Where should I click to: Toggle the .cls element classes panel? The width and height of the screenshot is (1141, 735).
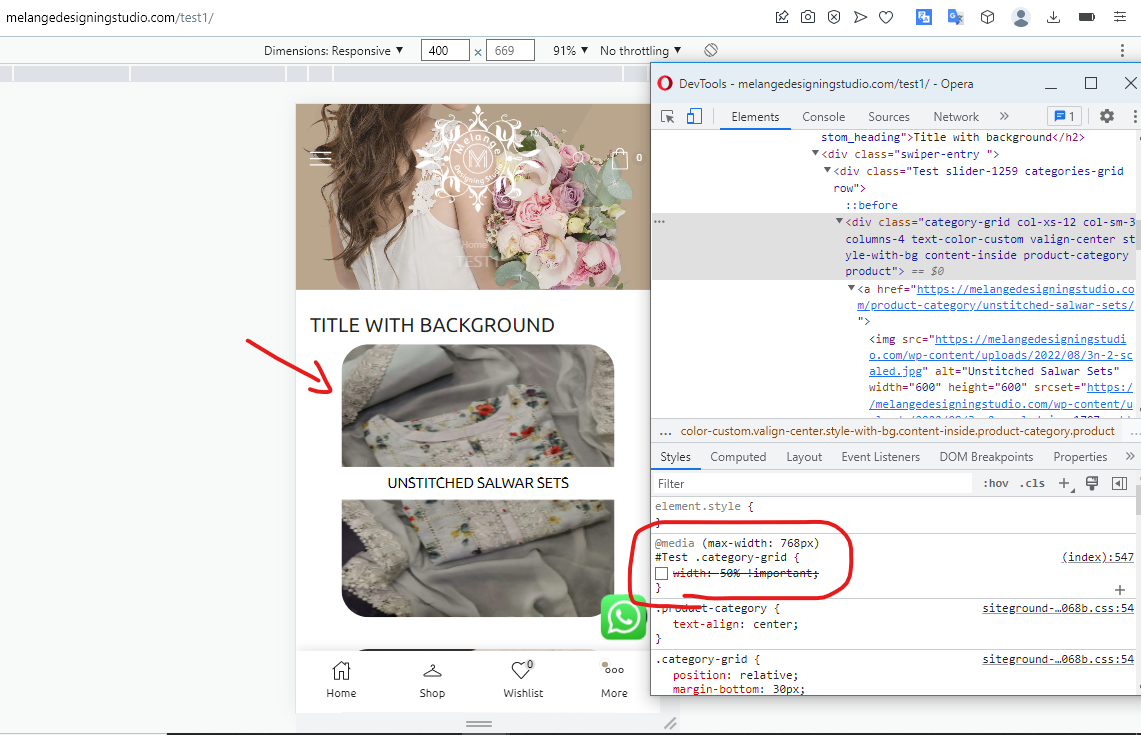coord(1033,483)
